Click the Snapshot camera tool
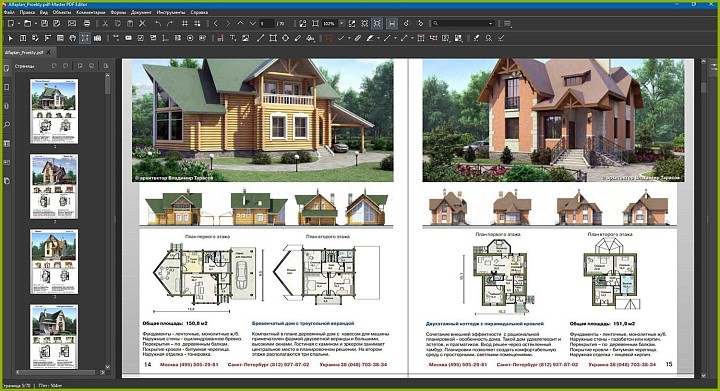 tap(97, 38)
